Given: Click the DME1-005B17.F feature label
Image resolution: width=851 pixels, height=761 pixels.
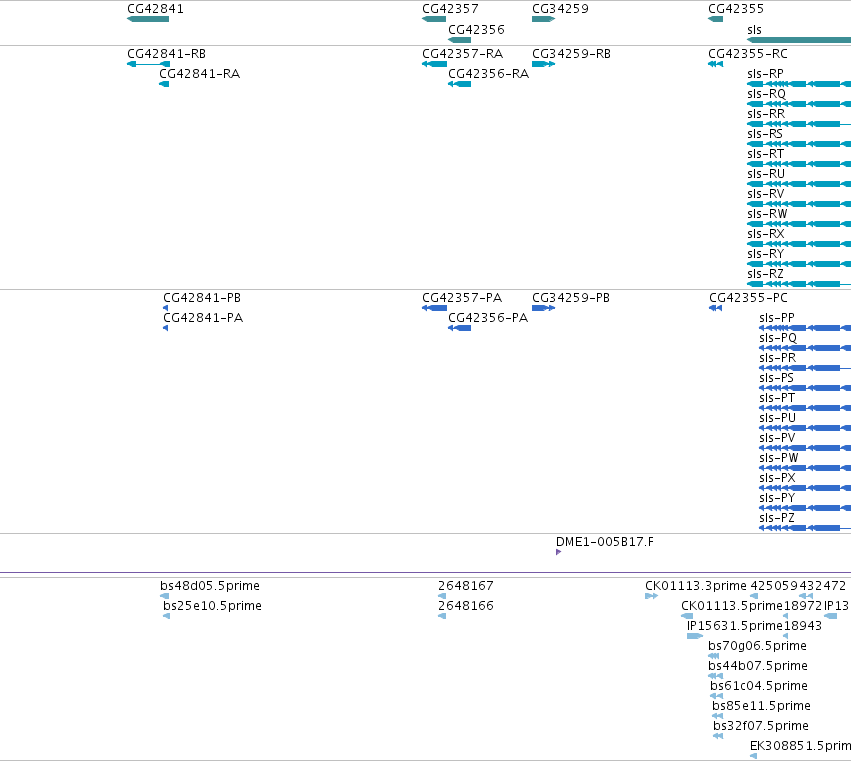Looking at the screenshot, I should (605, 542).
